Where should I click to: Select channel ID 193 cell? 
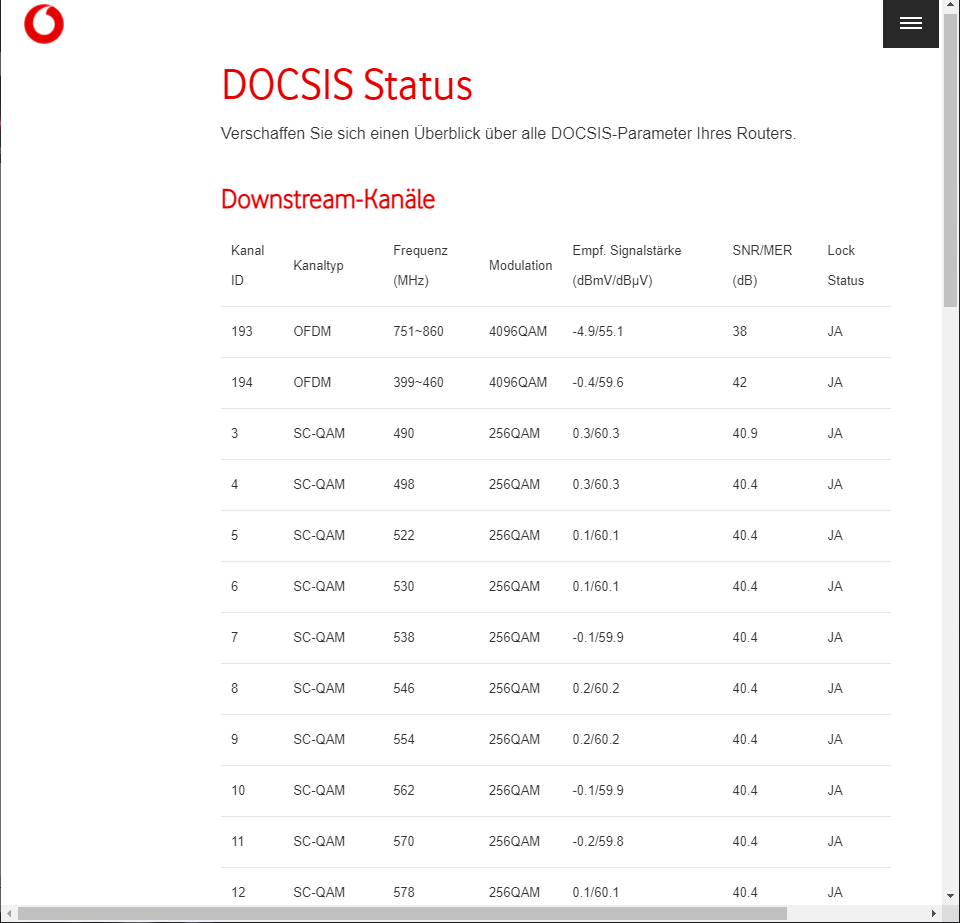point(242,331)
